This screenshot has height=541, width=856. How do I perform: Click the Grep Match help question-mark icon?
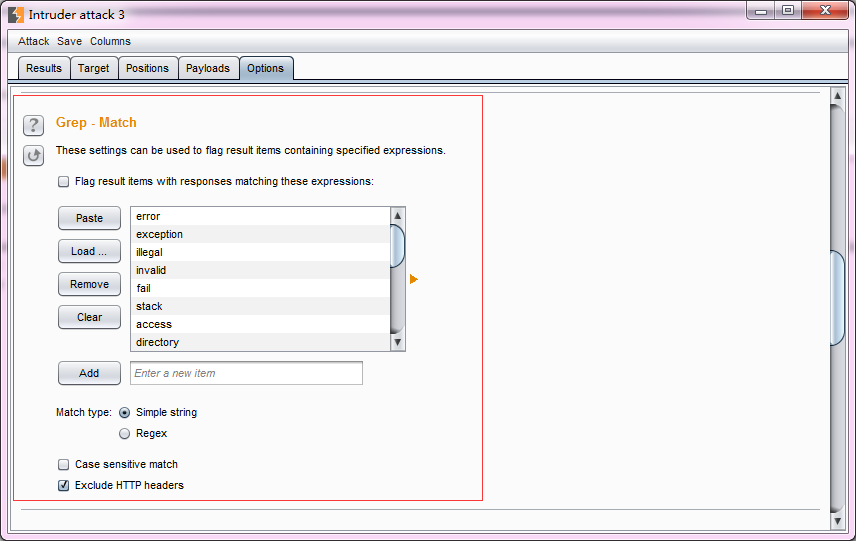point(34,125)
